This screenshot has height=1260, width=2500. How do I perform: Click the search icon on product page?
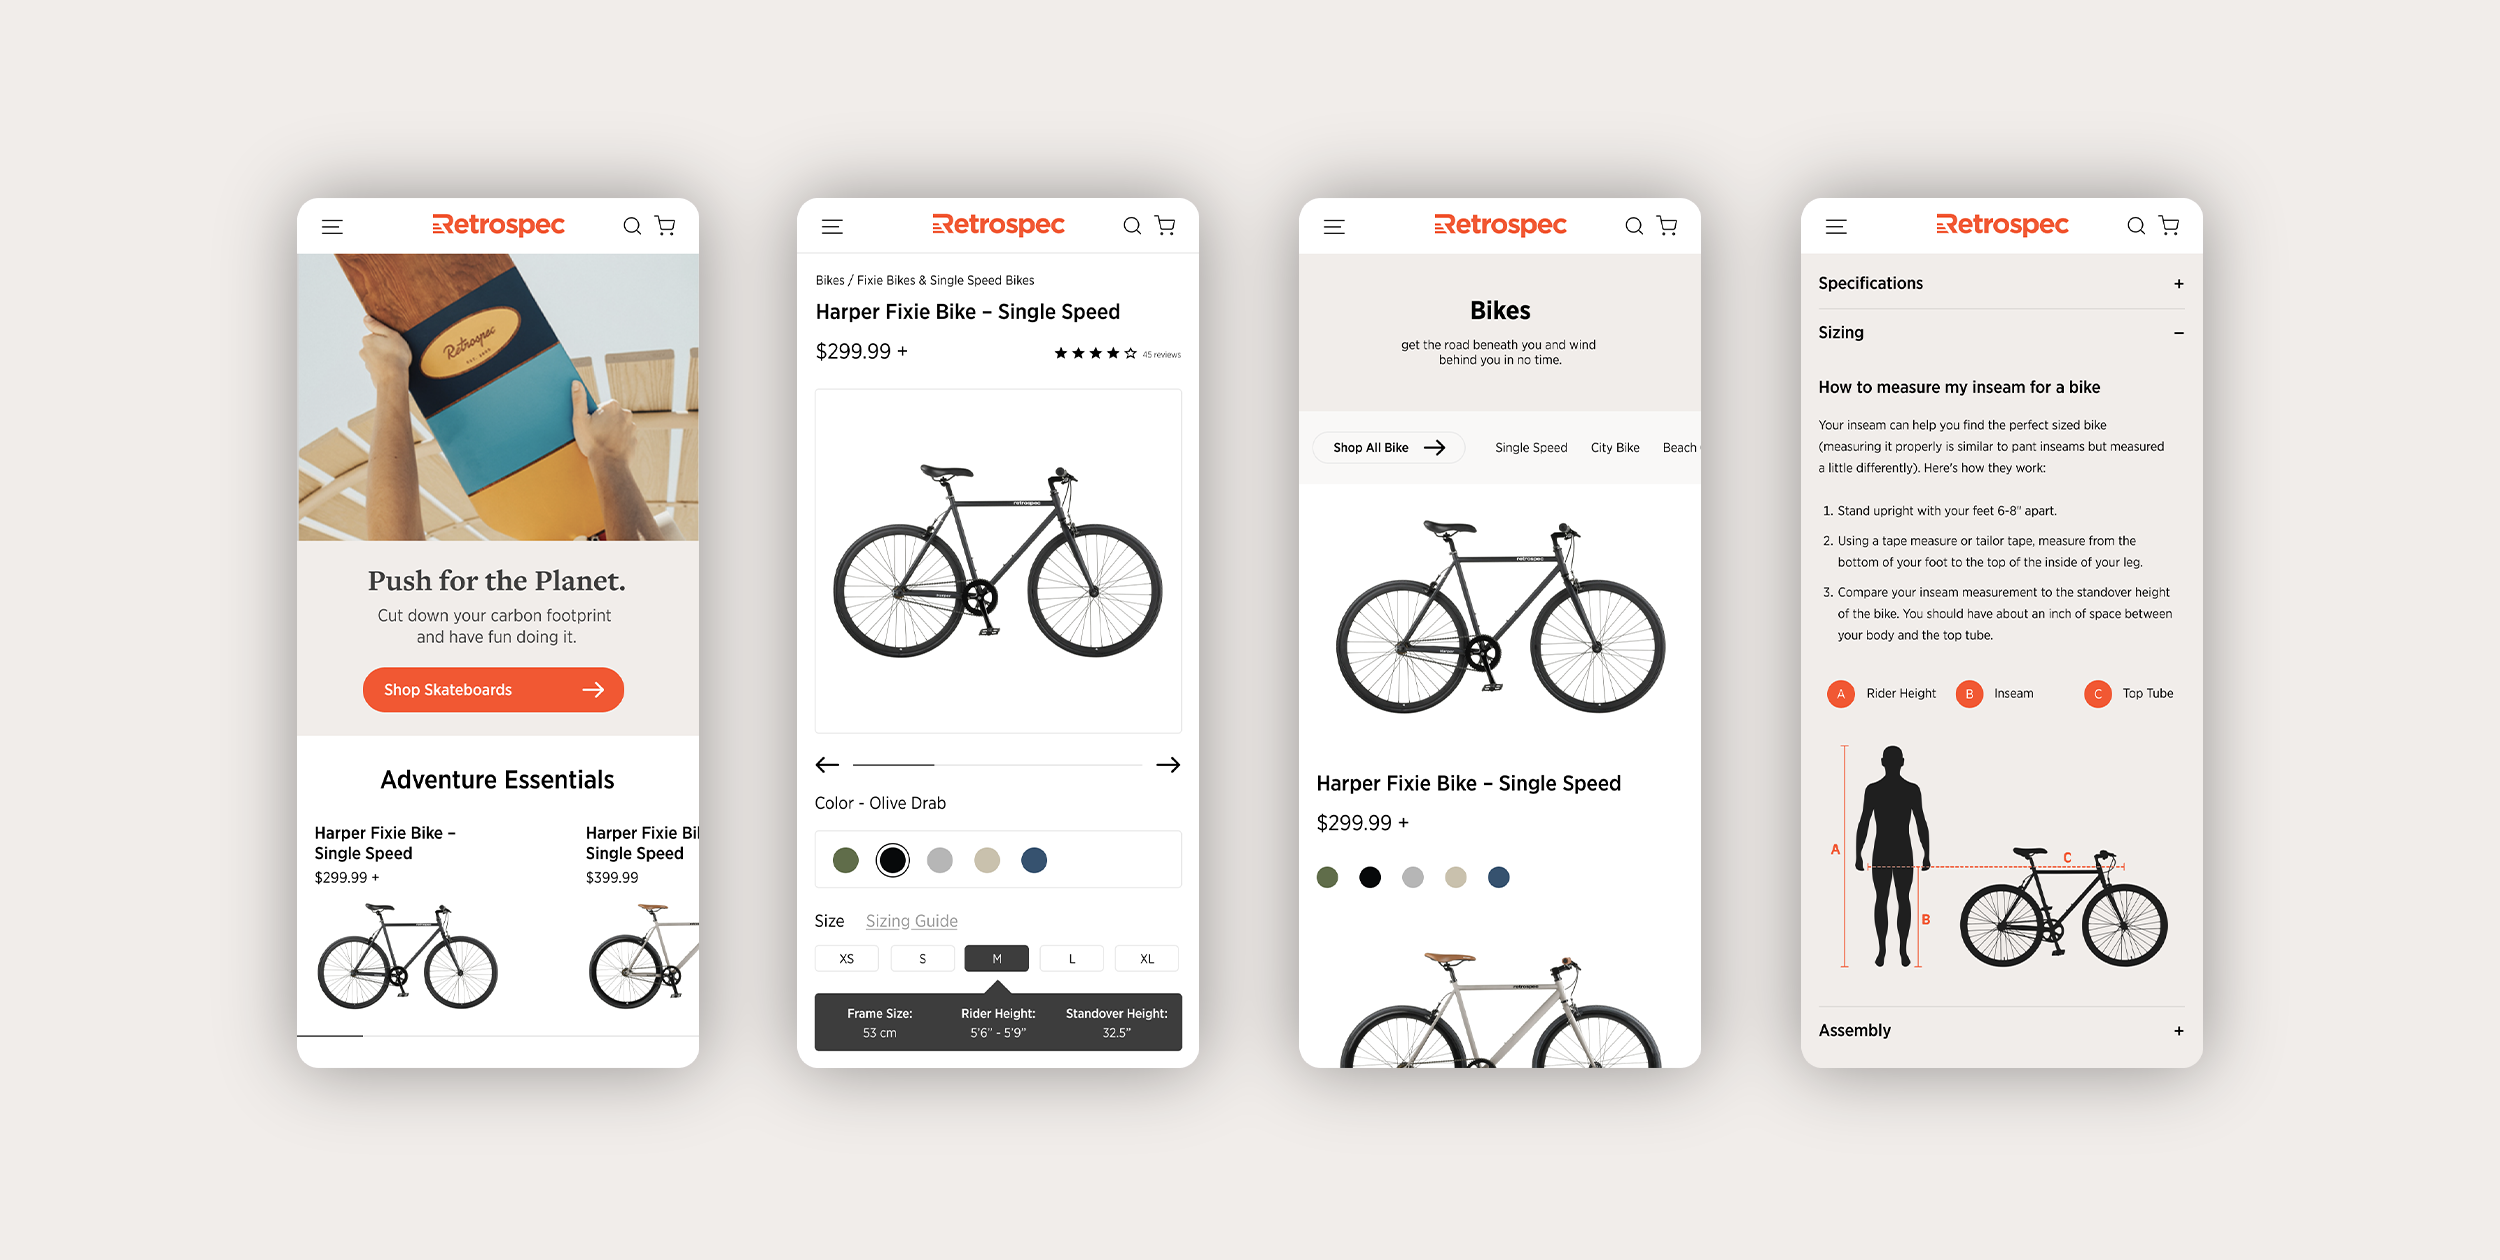click(x=1138, y=225)
